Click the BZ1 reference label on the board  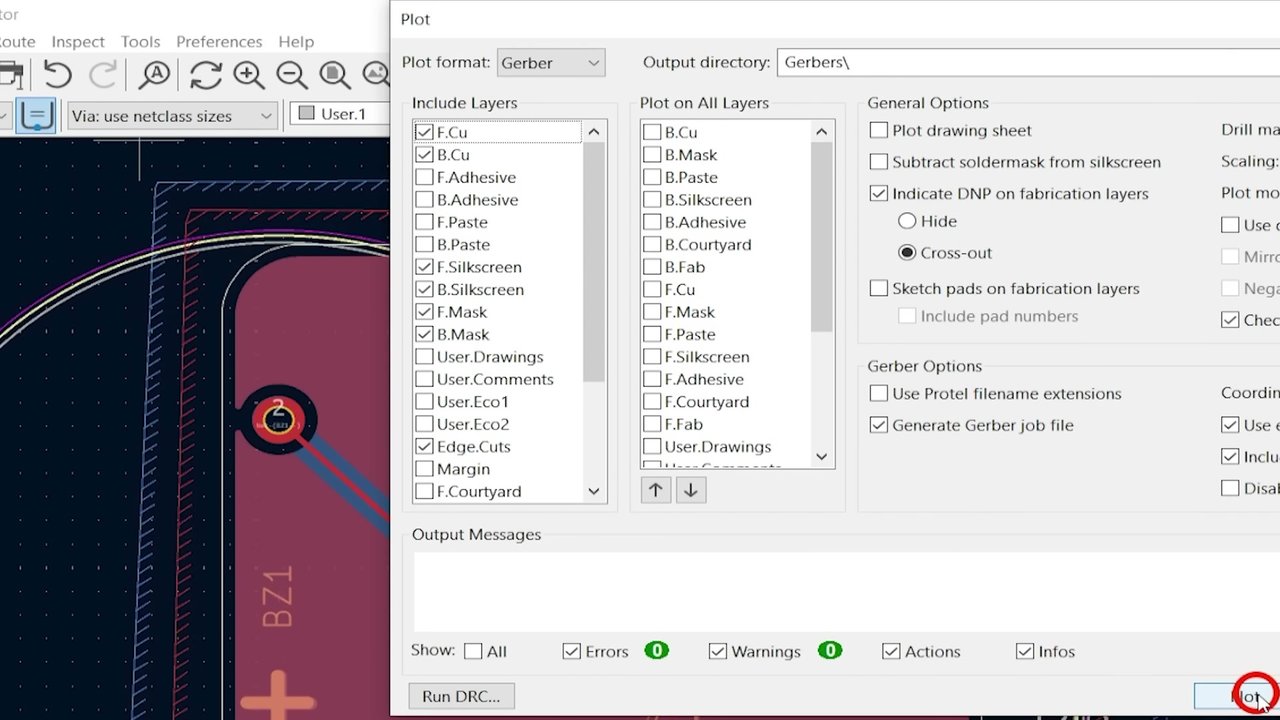tap(278, 597)
